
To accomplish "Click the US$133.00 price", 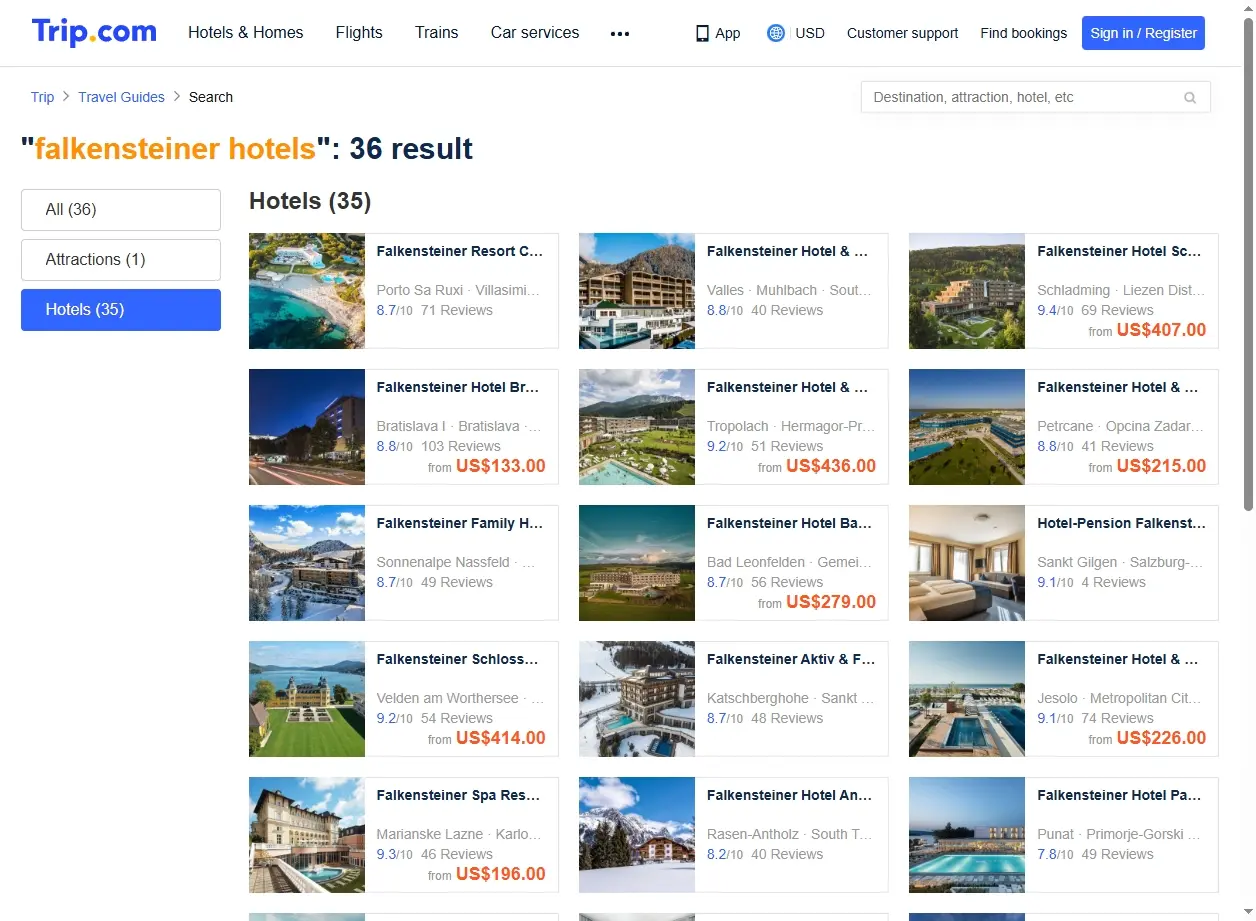I will click(501, 466).
